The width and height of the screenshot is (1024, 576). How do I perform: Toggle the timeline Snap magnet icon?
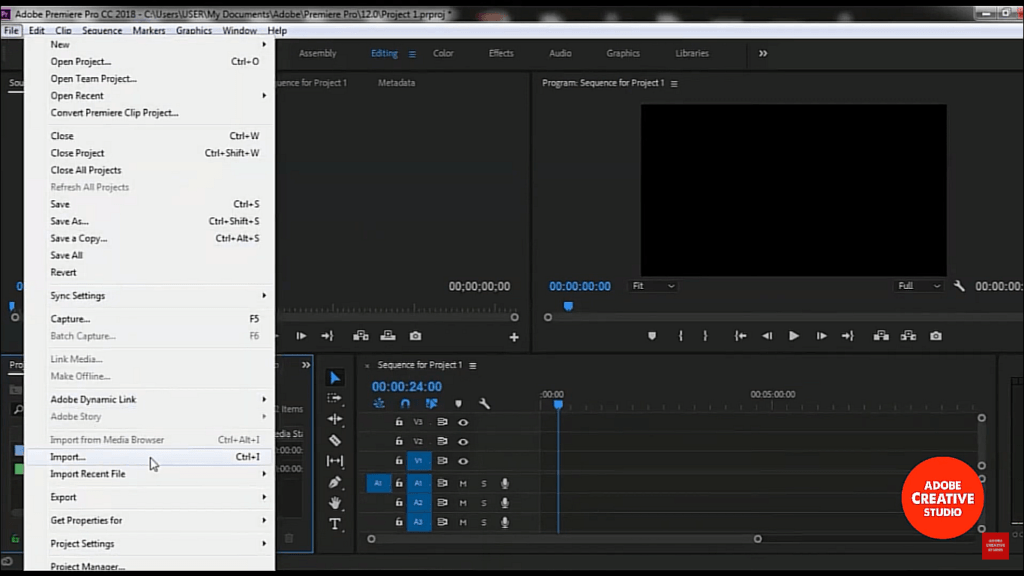(405, 404)
